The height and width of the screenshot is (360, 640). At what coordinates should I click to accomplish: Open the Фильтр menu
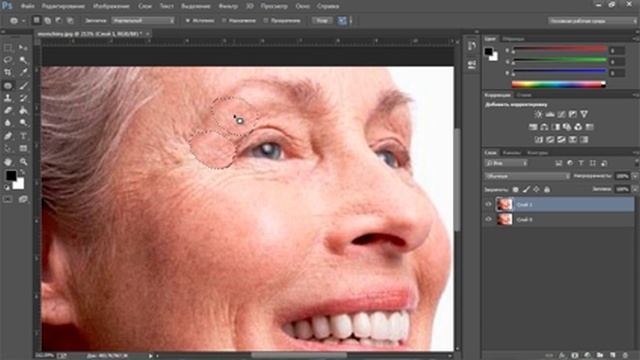point(228,6)
